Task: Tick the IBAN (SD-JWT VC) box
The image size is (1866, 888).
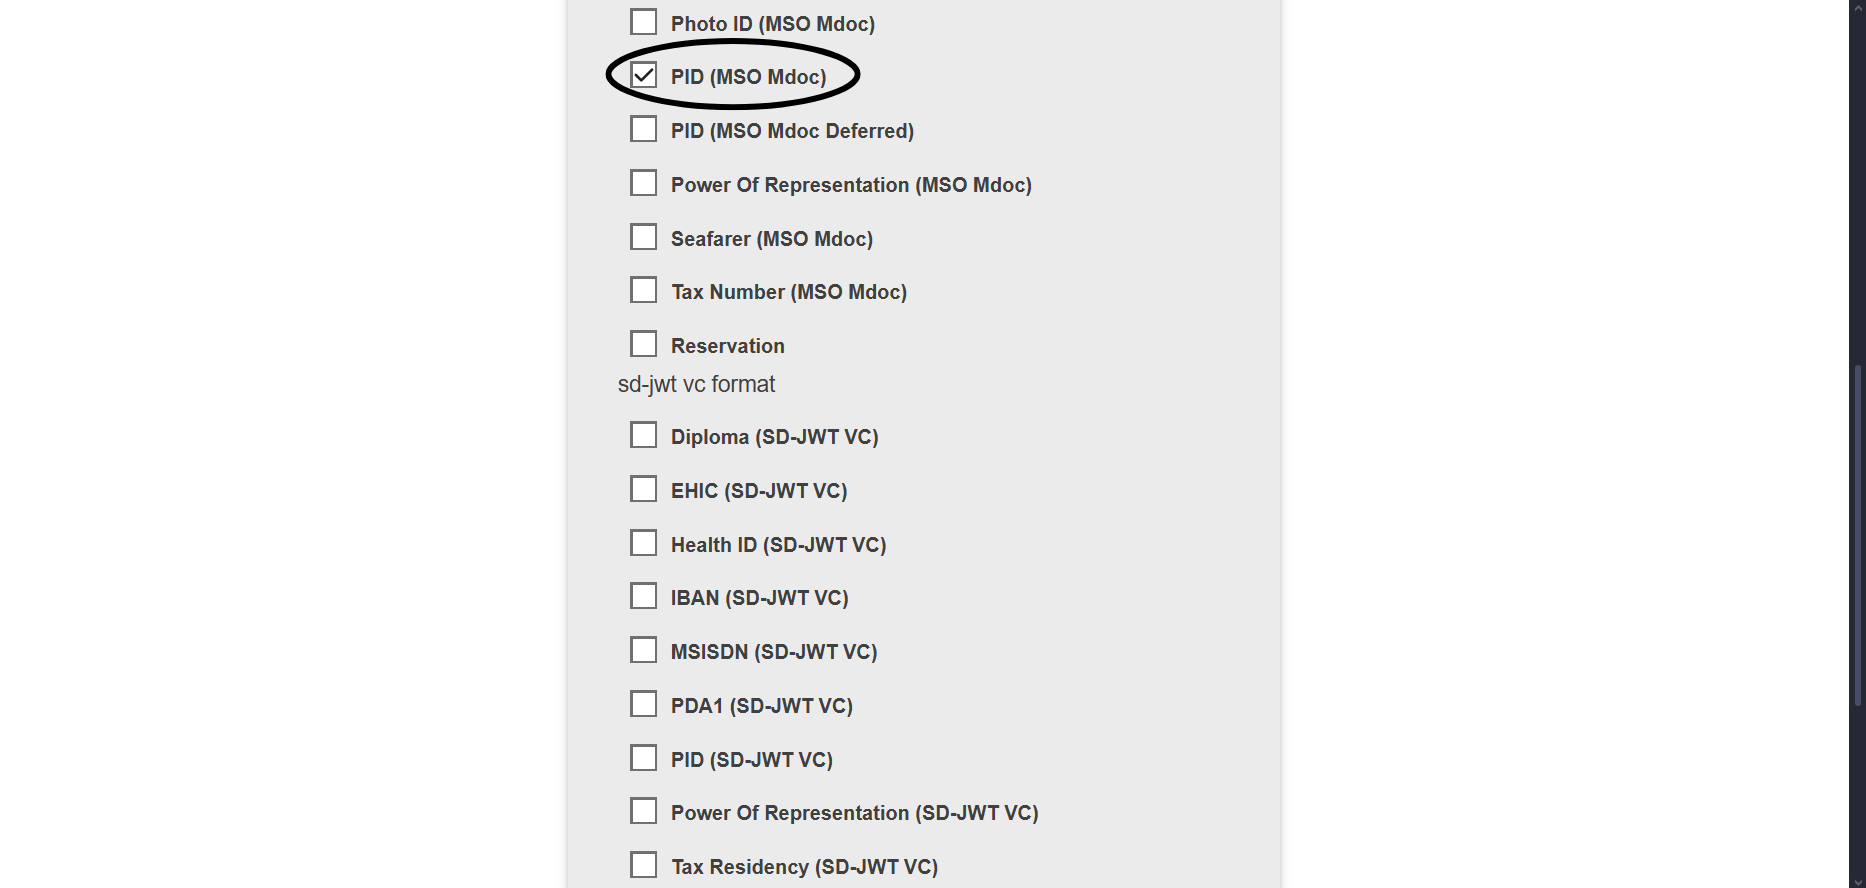Action: tap(644, 597)
